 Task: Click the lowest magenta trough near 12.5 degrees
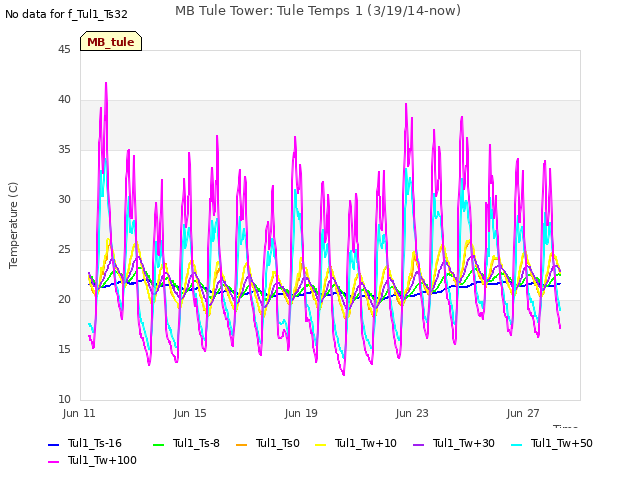tap(344, 374)
